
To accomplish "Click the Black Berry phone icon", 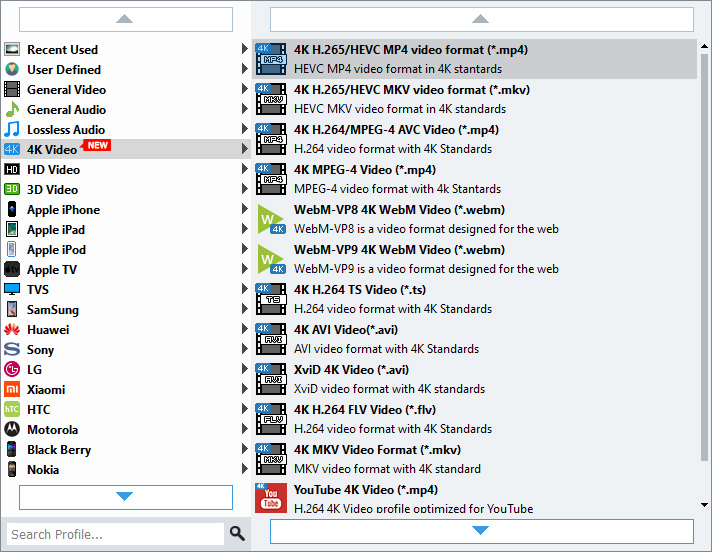I will [12, 449].
